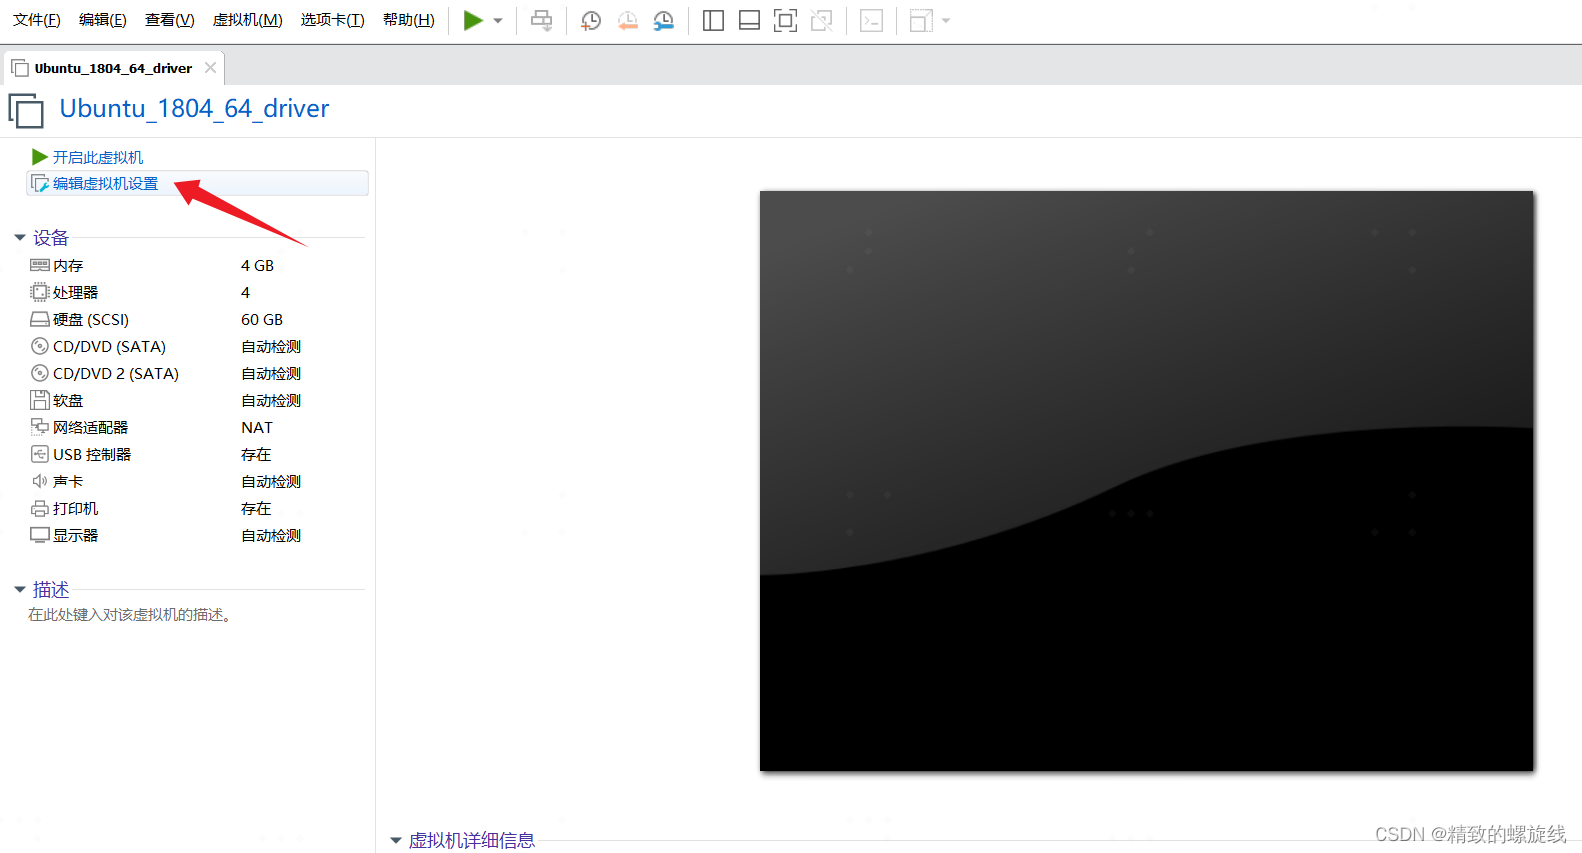The height and width of the screenshot is (853, 1582).
Task: Enter full screen mode icon
Action: (786, 20)
